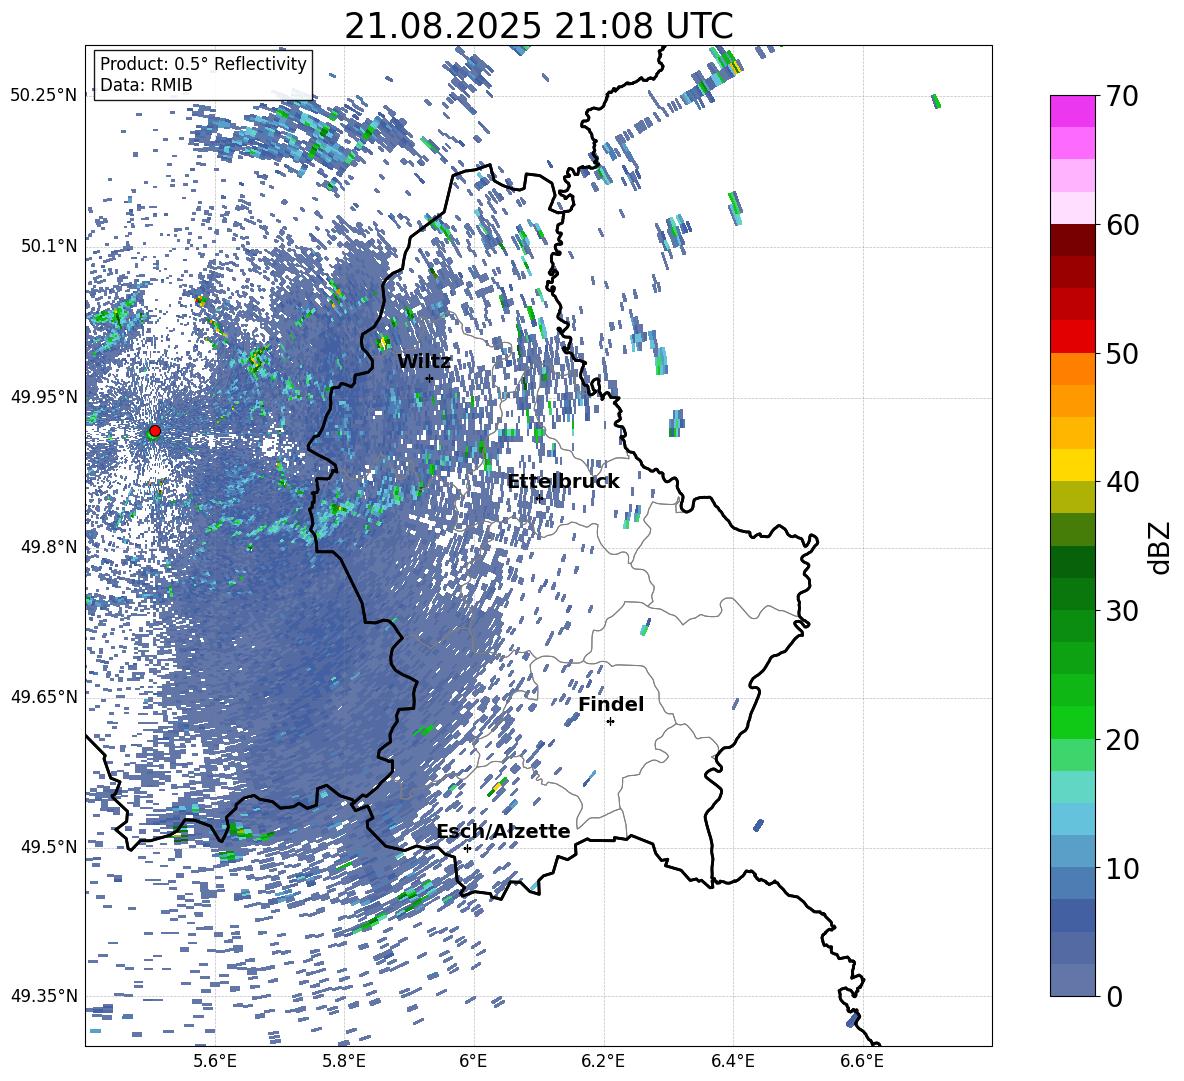This screenshot has width=1184, height=1081.
Task: Click the colorbar tick label 30
Action: [1122, 611]
